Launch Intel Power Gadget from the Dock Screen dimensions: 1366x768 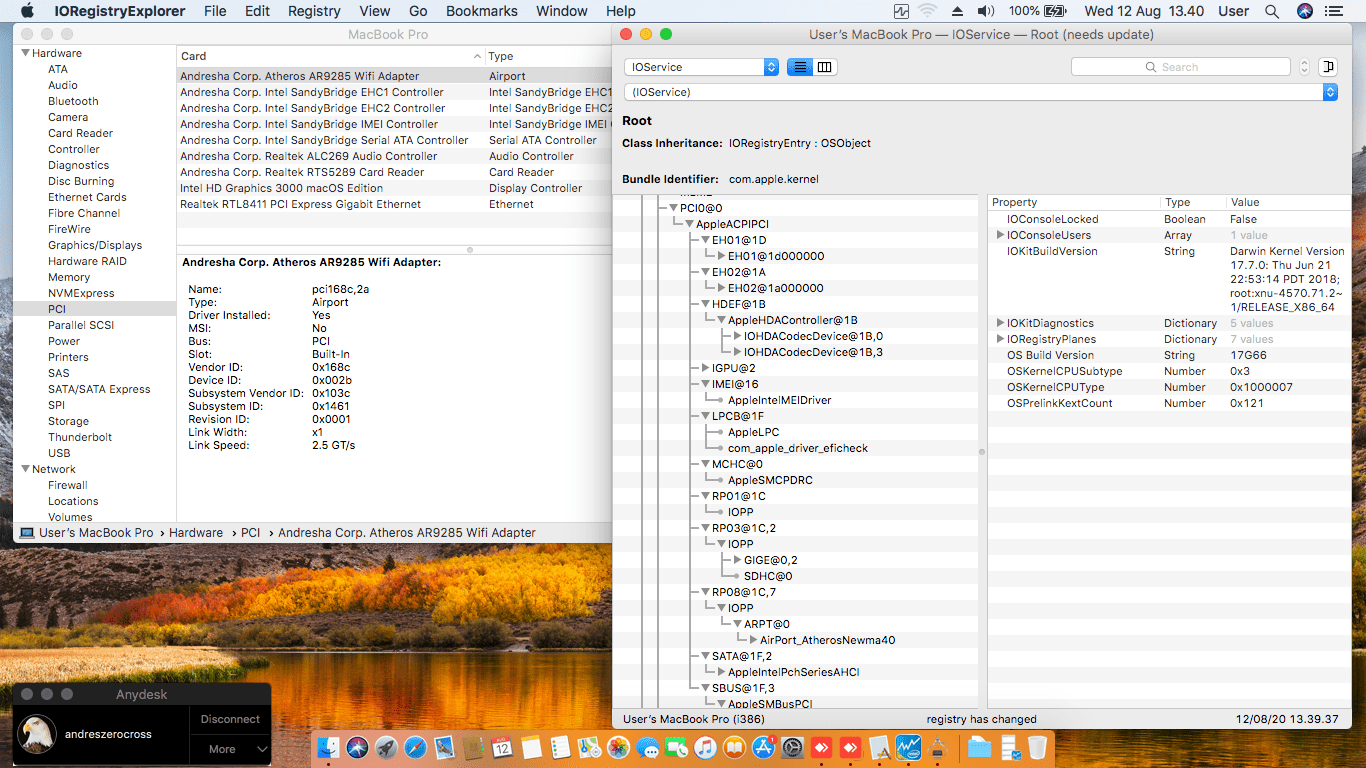click(908, 747)
